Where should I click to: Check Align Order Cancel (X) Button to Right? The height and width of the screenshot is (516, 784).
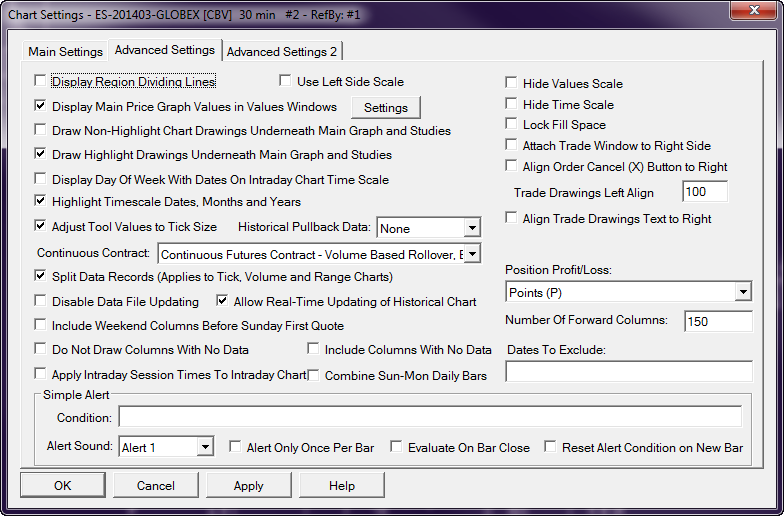pyautogui.click(x=511, y=166)
